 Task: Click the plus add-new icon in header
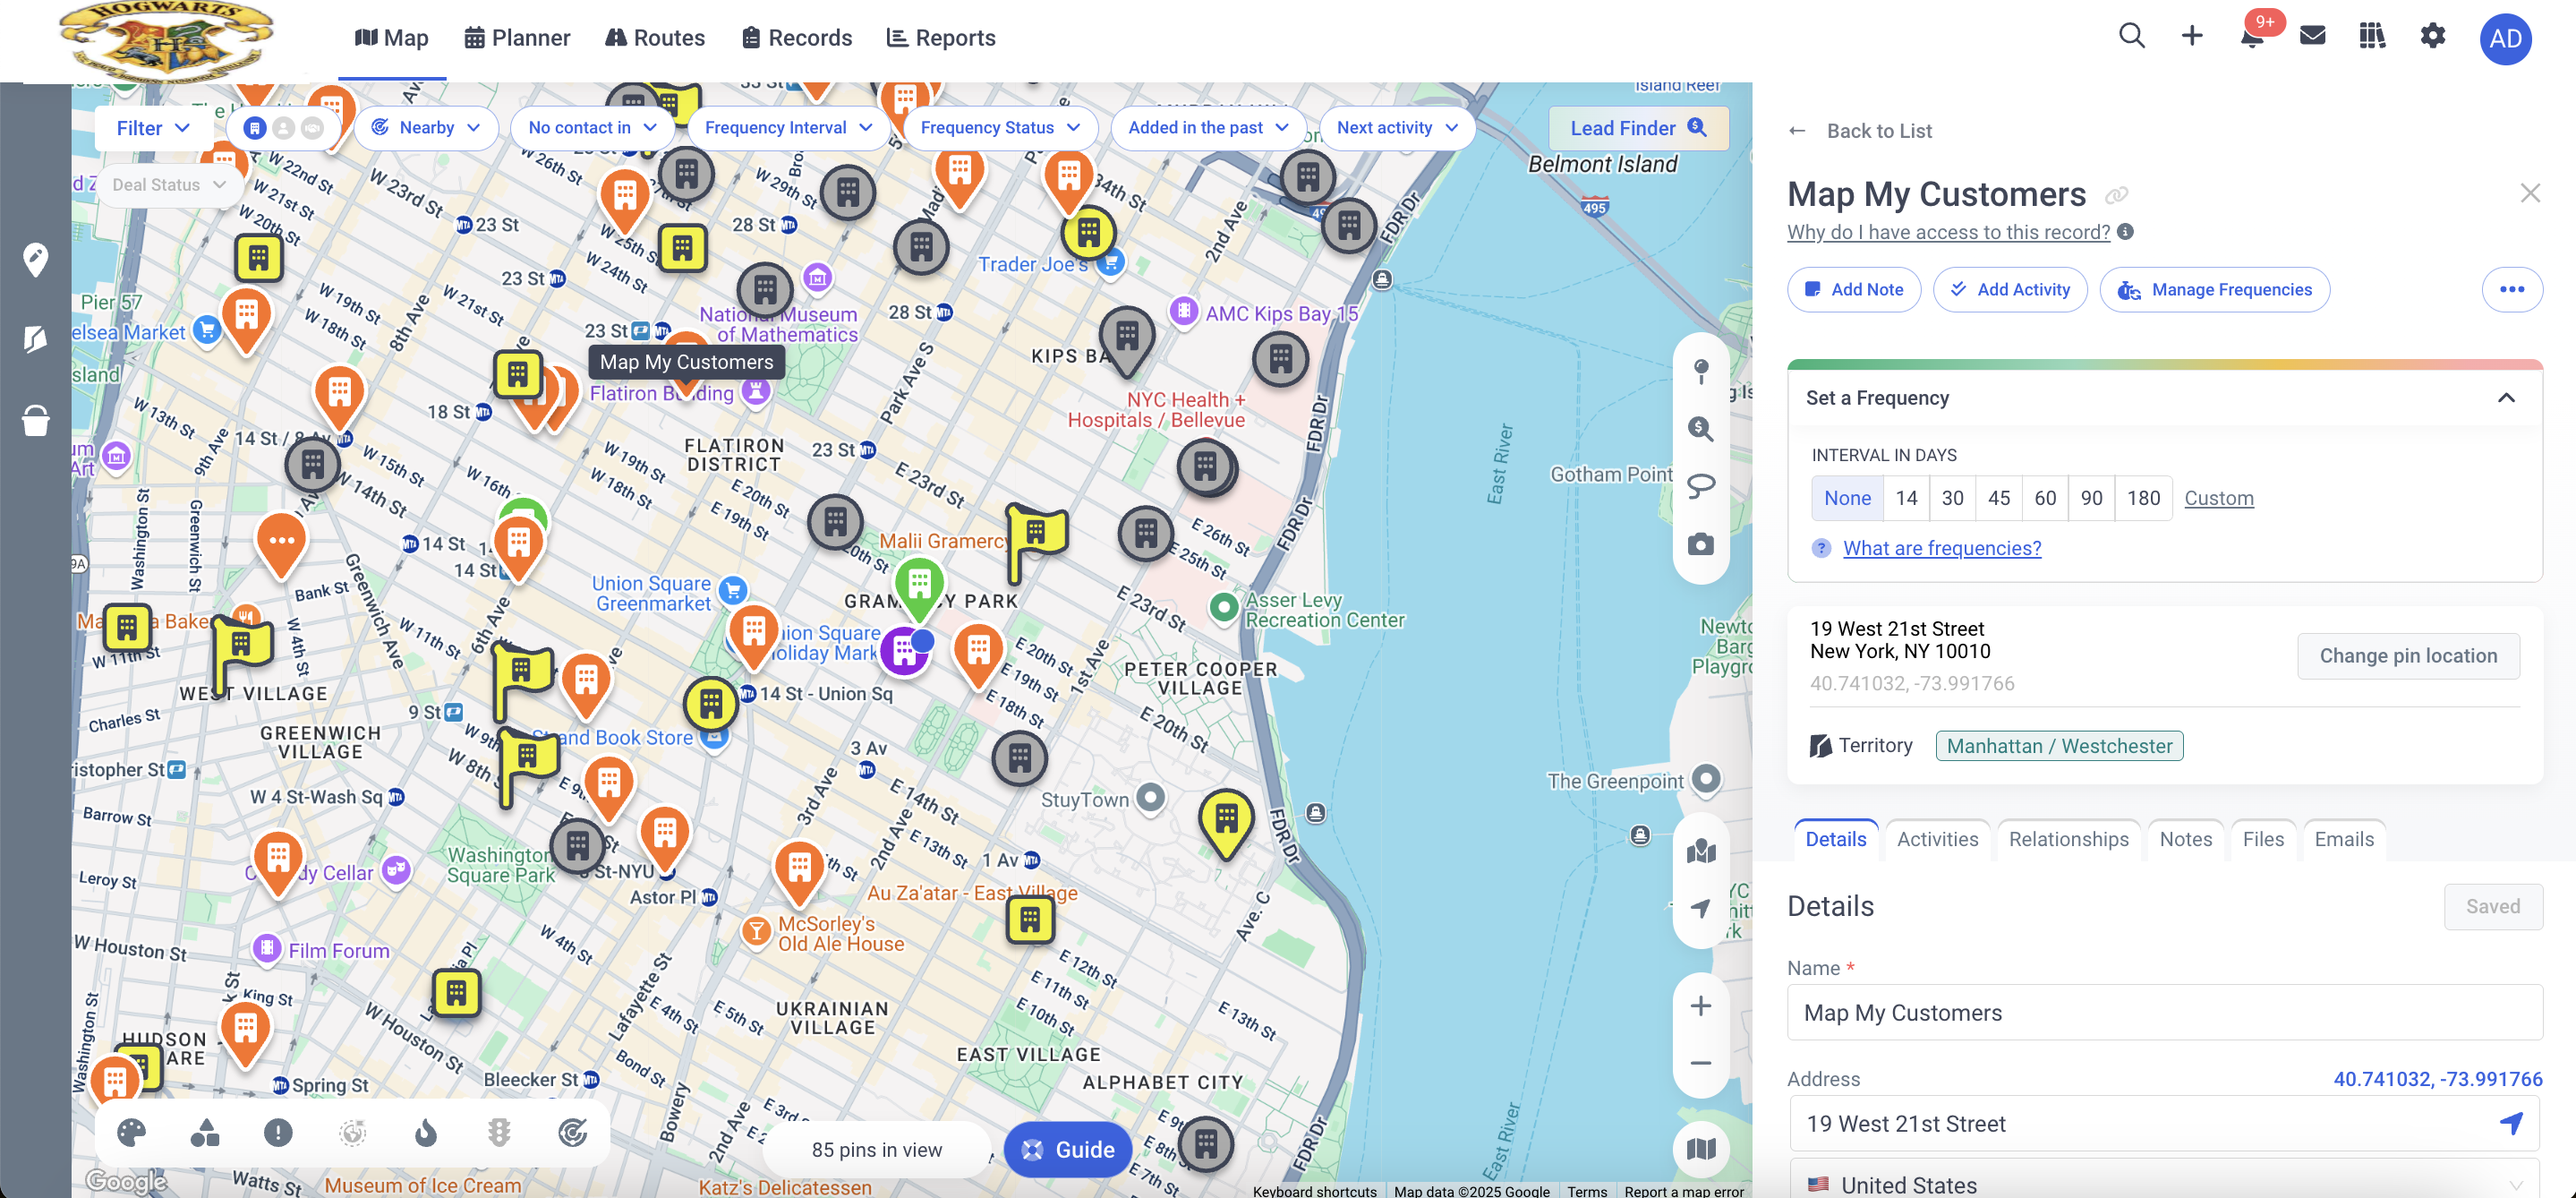click(x=2191, y=37)
